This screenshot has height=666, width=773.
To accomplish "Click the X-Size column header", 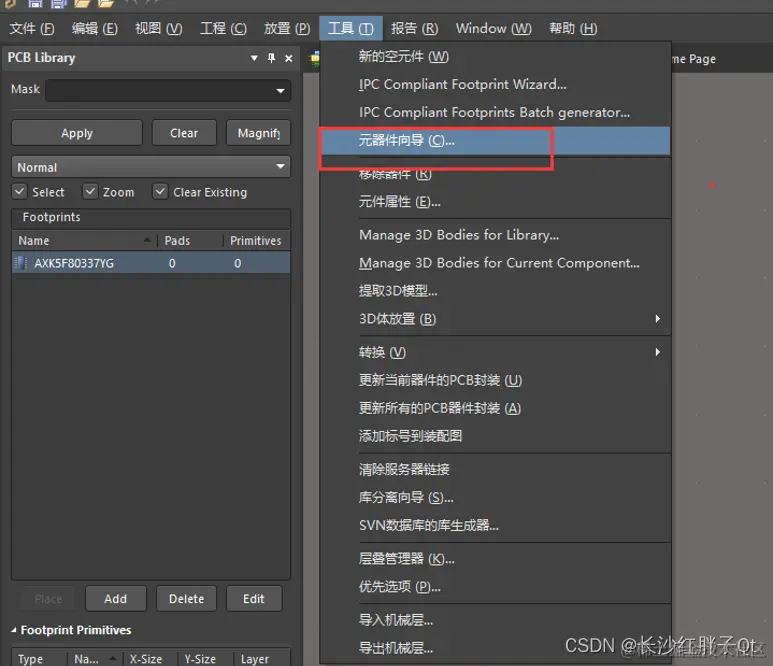I will pos(149,659).
